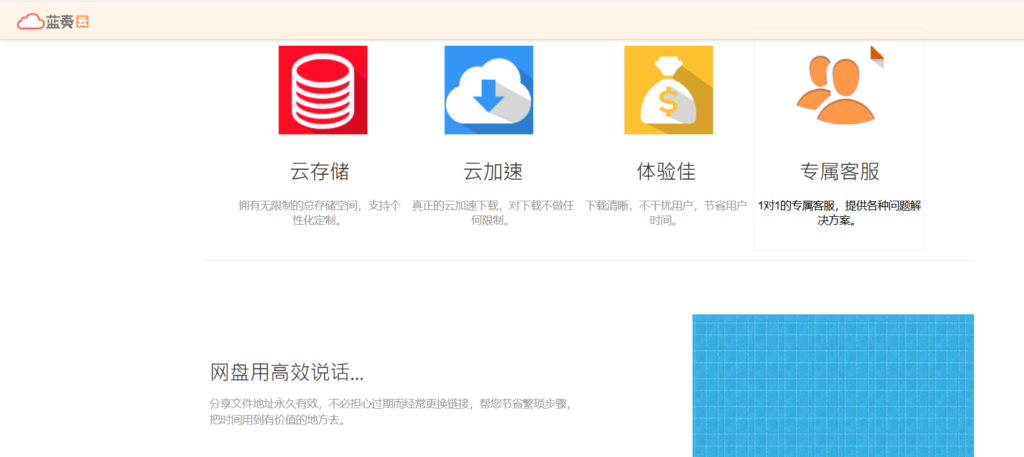Click the 分享文件地址永久有效 paragraph
This screenshot has height=457, width=1024.
tap(391, 411)
